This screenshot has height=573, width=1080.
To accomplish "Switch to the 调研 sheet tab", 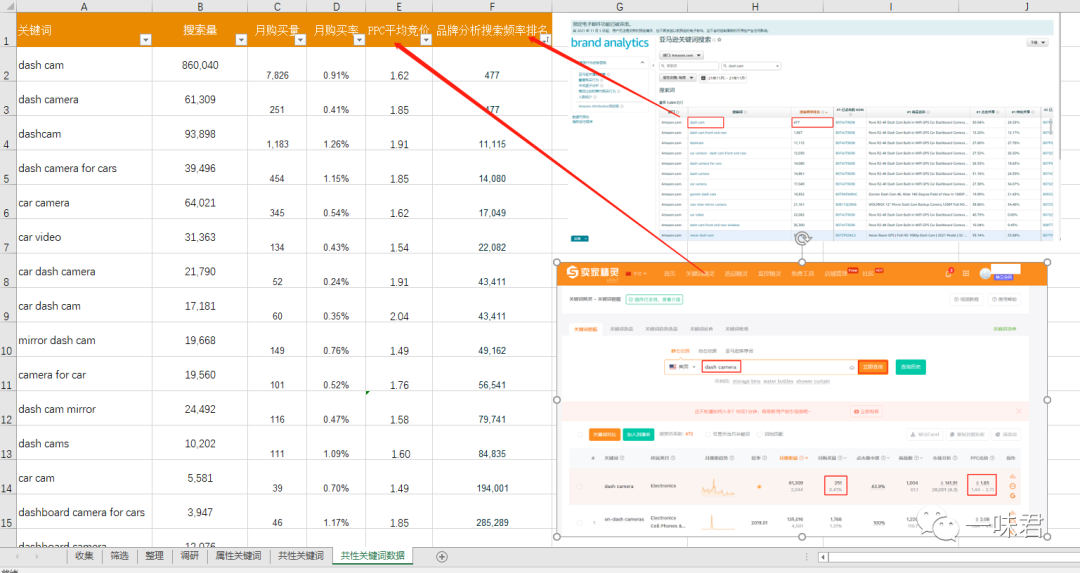I will tap(189, 556).
